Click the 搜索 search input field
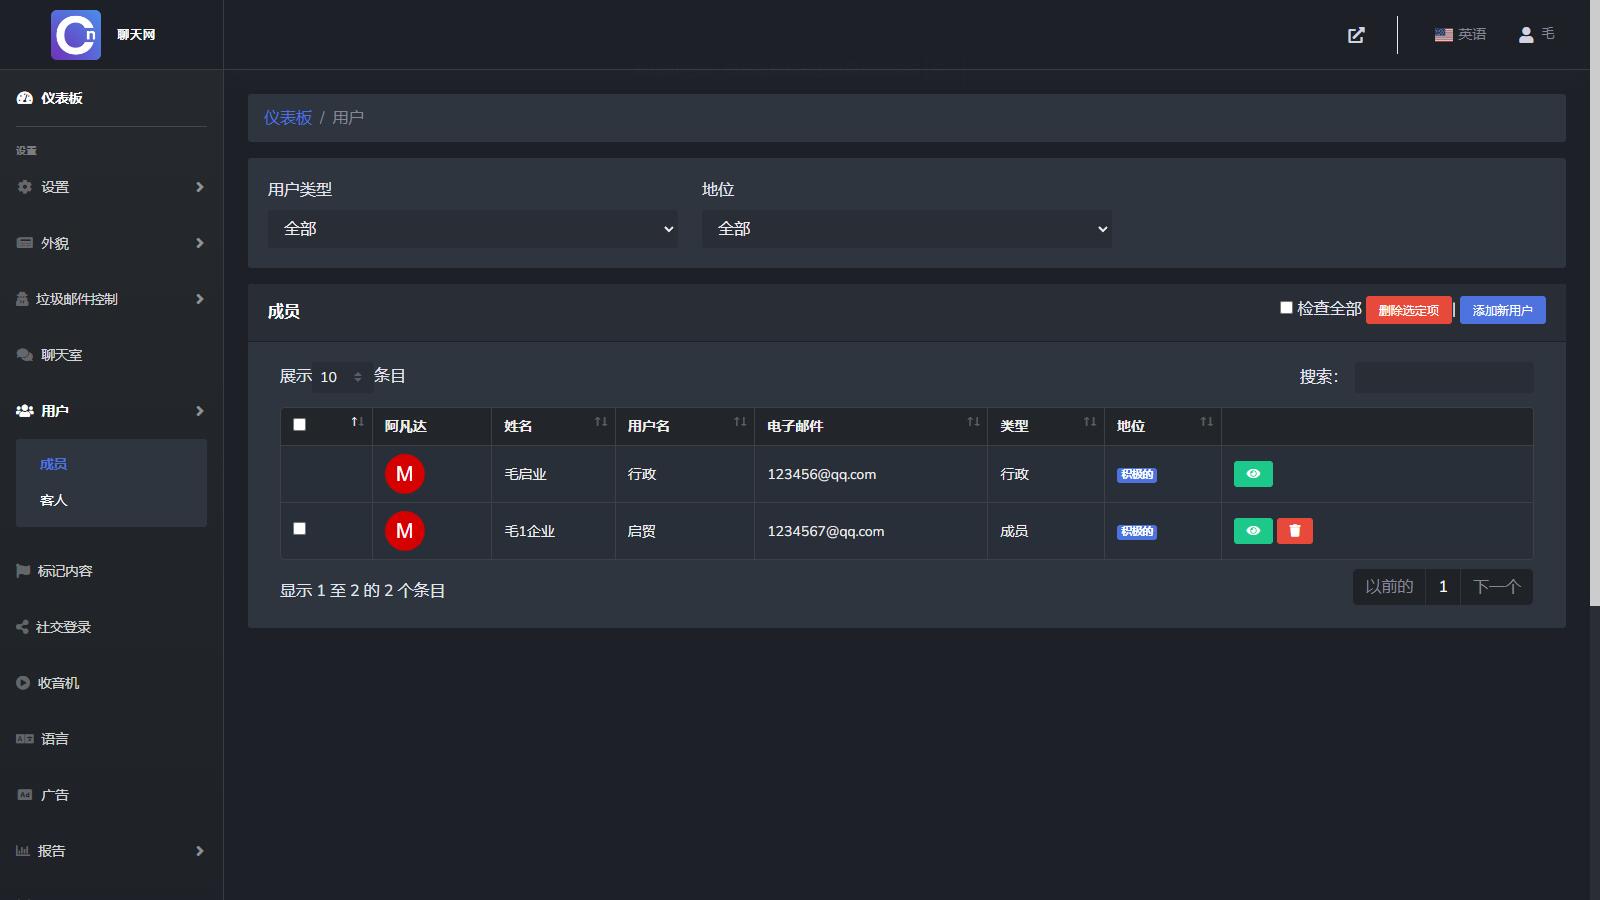 pyautogui.click(x=1443, y=377)
